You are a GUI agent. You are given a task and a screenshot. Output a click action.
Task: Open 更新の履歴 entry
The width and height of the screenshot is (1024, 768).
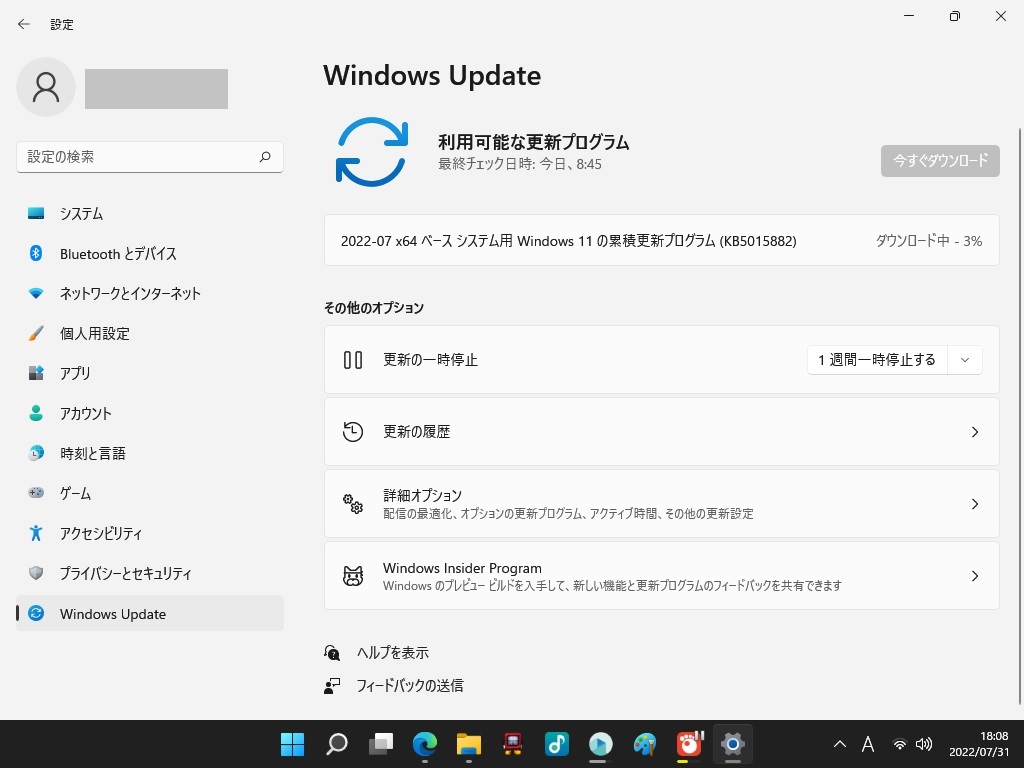tap(662, 432)
